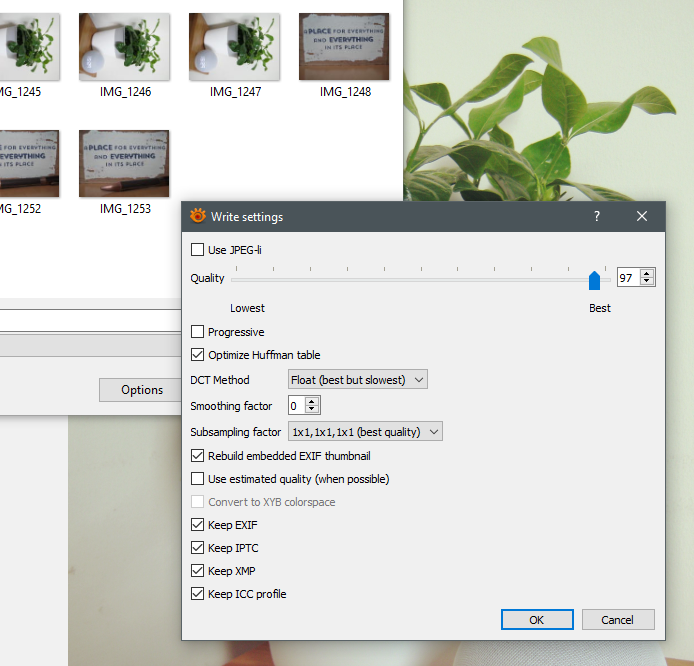This screenshot has height=666, width=694.
Task: Click the IMG_1246 file name label
Action: (125, 92)
